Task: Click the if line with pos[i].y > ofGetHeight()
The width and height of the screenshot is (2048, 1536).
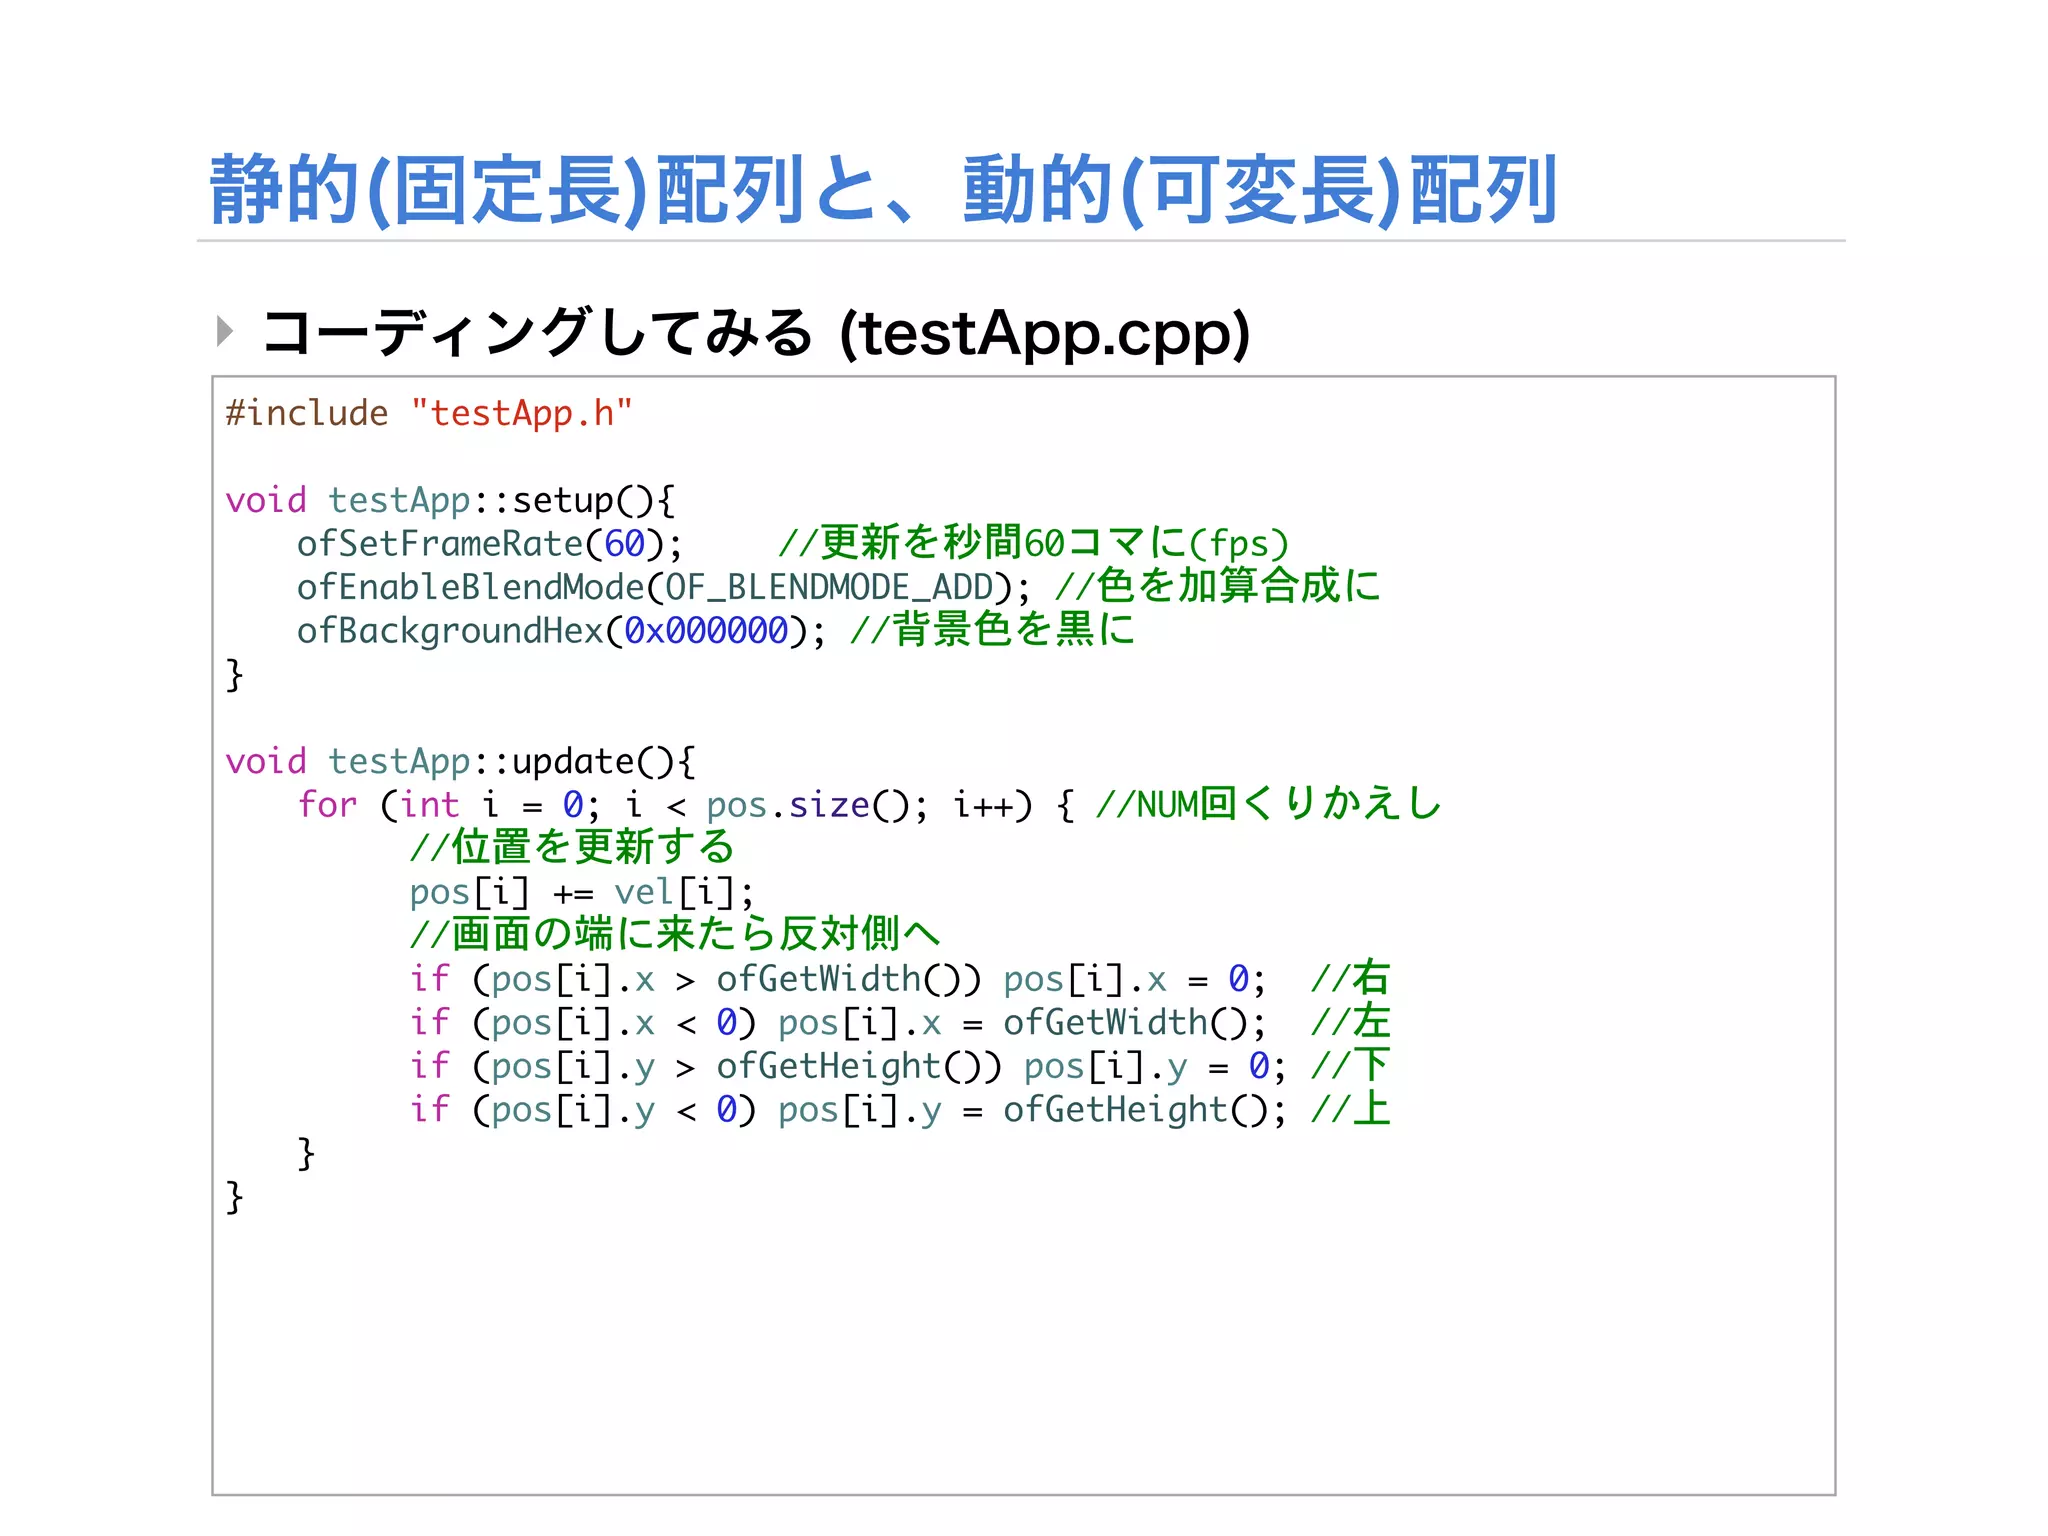Action: [848, 1067]
